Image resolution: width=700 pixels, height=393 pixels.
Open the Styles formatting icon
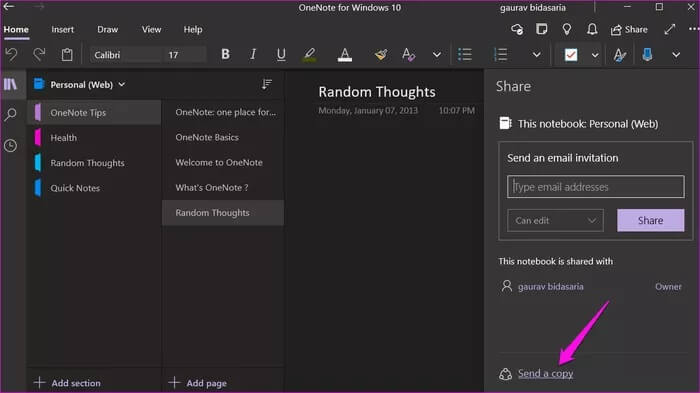[619, 55]
